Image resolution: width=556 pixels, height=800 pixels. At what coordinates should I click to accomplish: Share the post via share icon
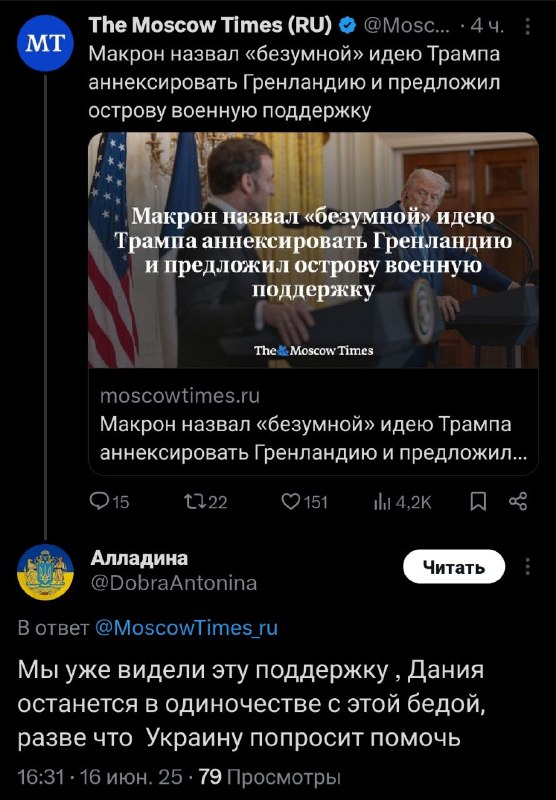click(x=518, y=502)
